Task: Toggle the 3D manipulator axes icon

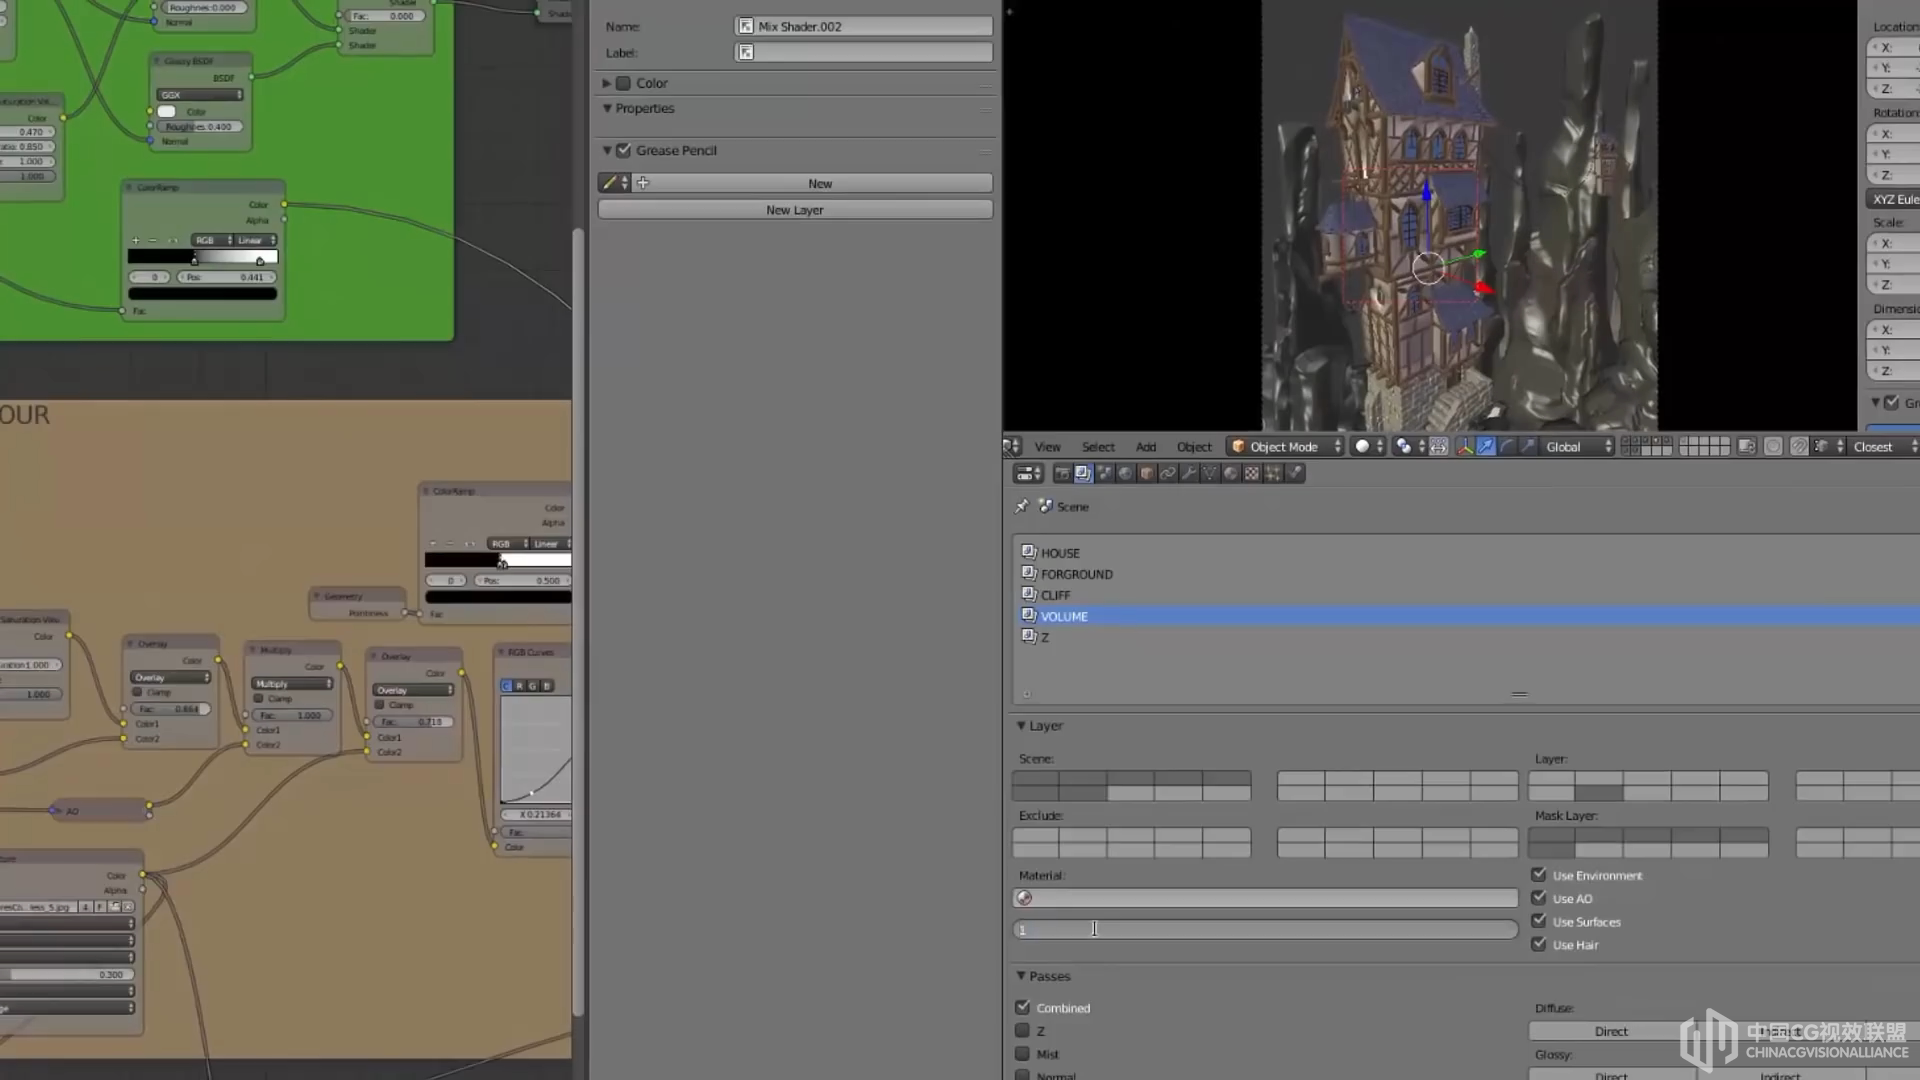Action: tap(1465, 447)
